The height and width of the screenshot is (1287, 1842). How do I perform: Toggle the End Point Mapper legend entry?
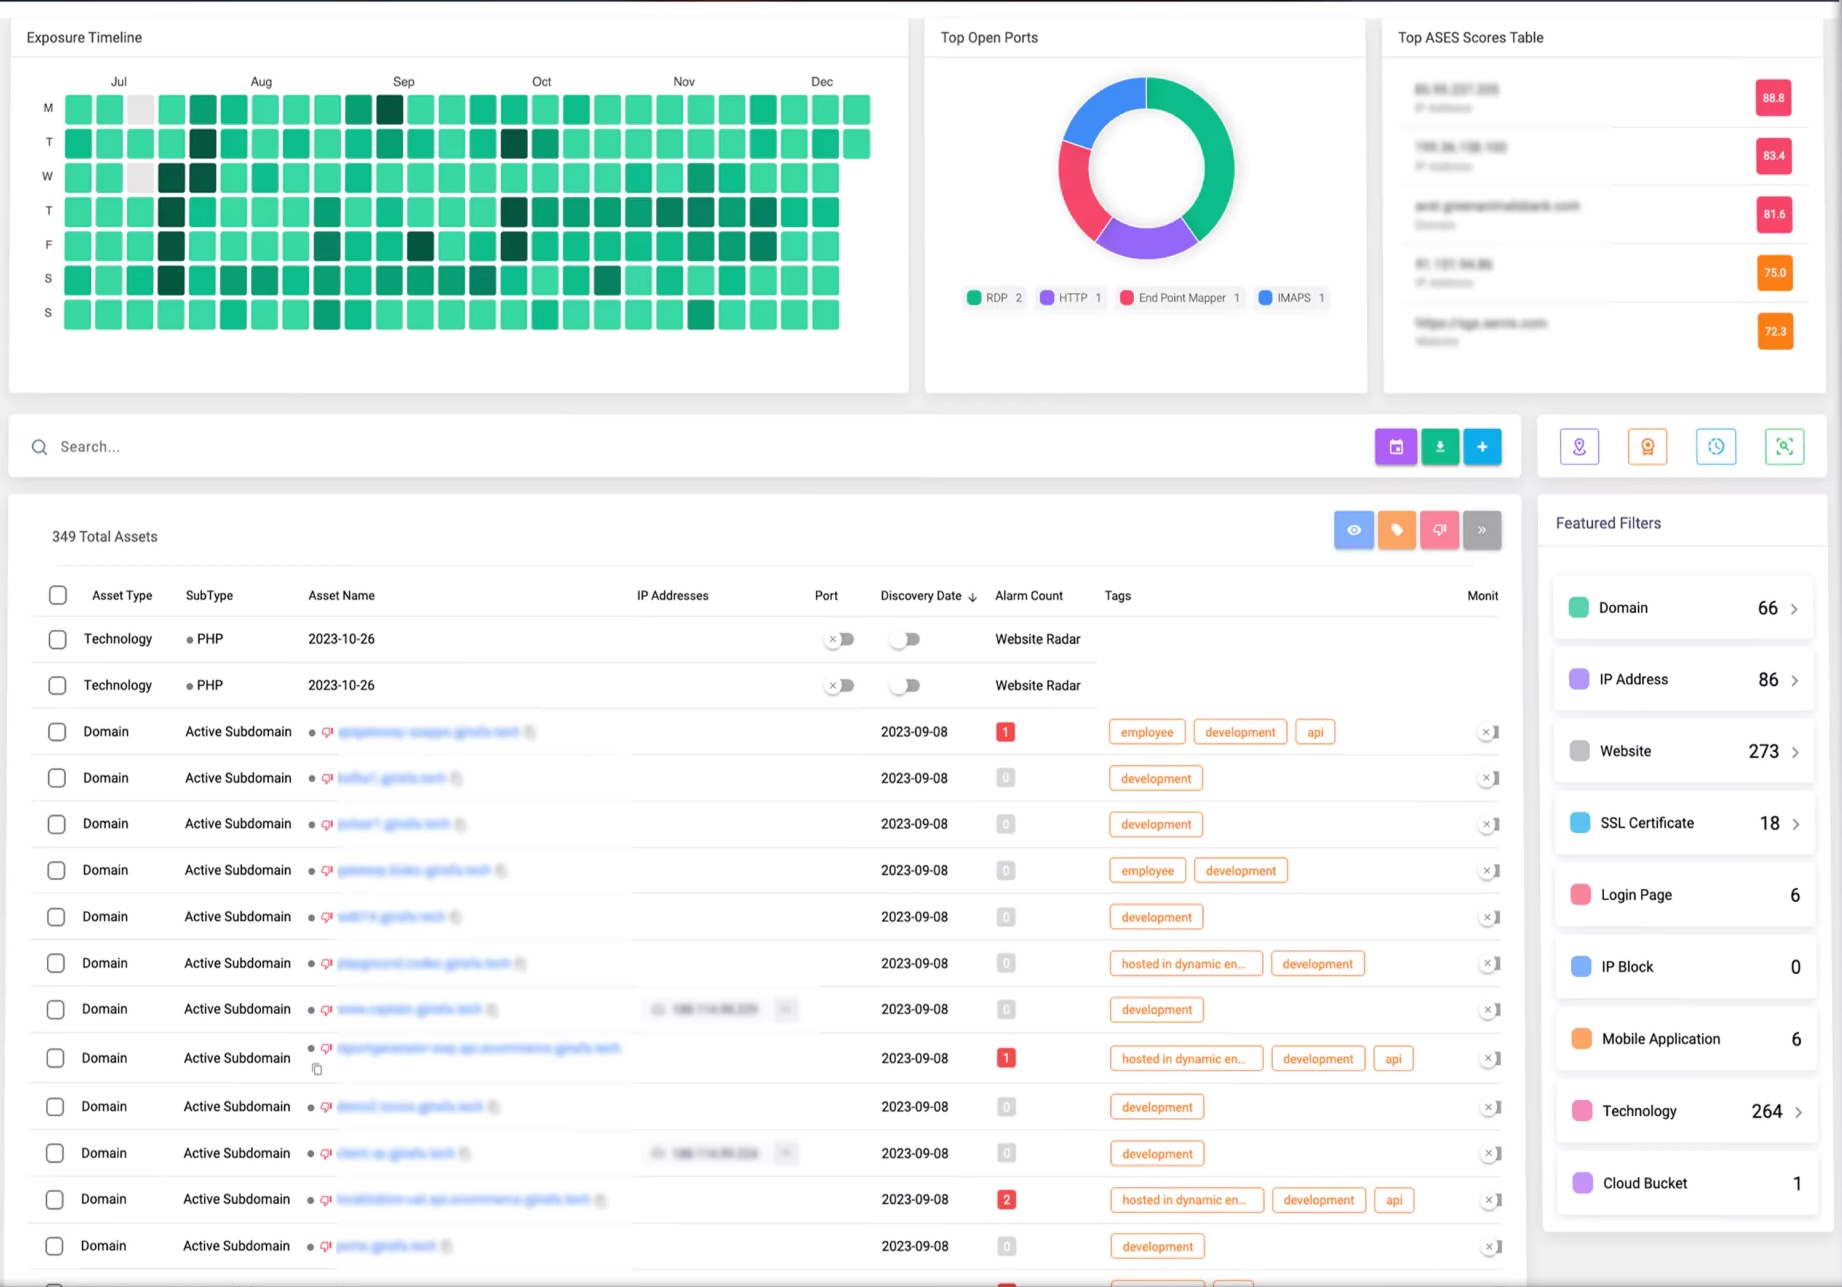pos(1180,298)
